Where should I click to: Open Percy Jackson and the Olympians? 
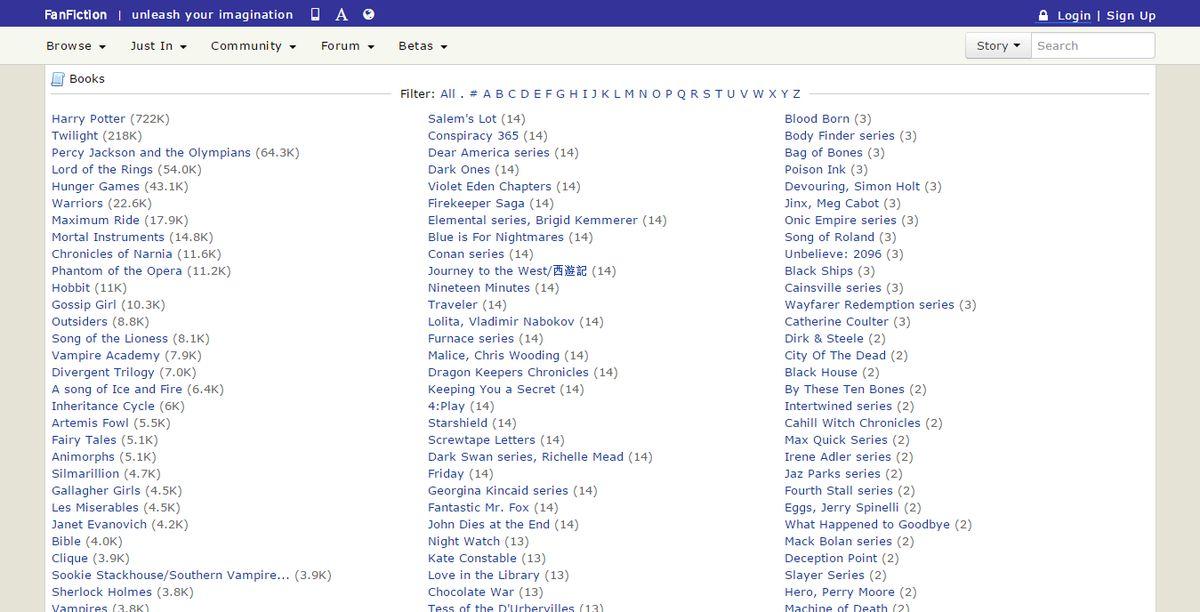[x=151, y=153]
